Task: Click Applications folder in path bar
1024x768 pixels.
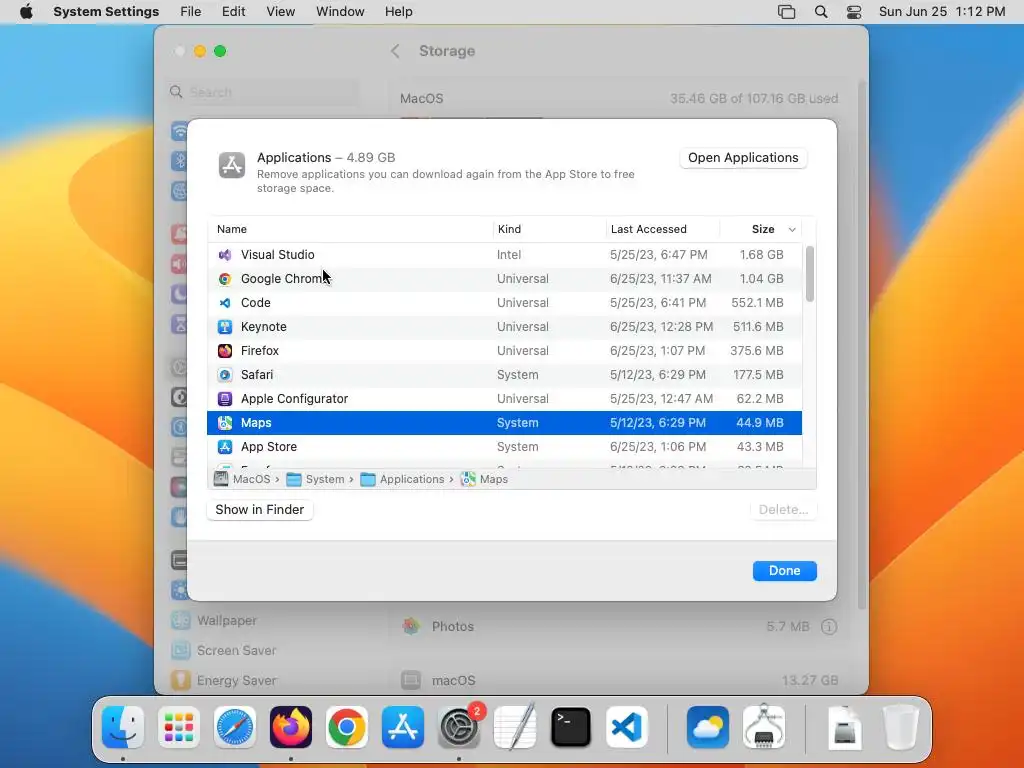Action: click(x=403, y=479)
